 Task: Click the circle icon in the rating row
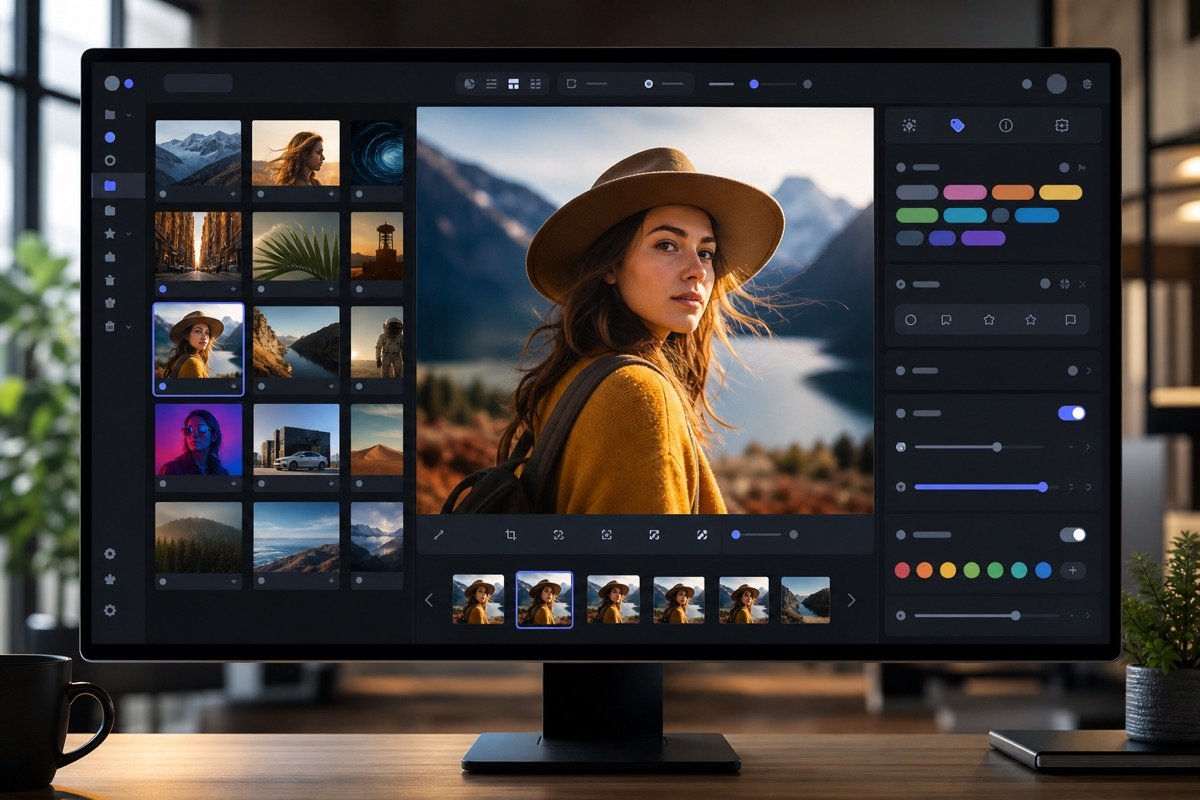910,320
